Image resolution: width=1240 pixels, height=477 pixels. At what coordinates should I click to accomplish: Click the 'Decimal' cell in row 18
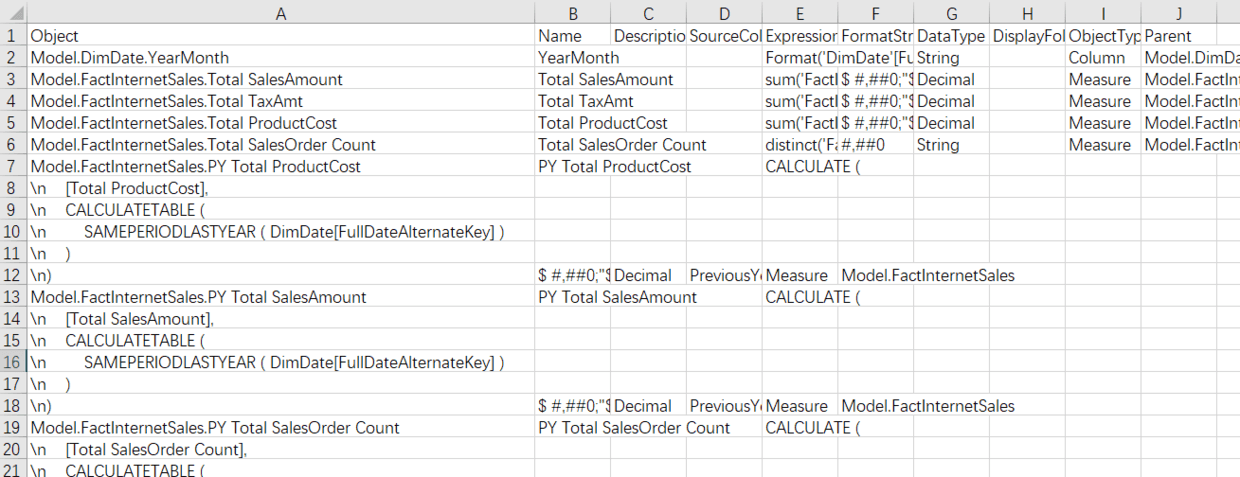point(648,406)
